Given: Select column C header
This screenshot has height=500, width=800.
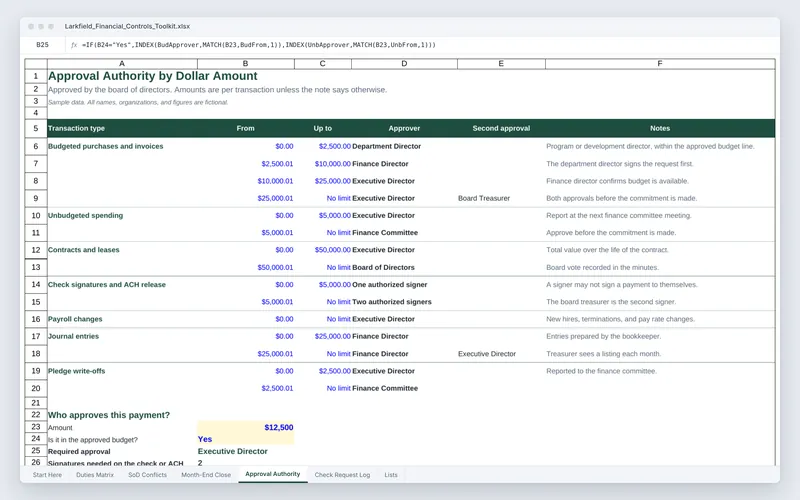Looking at the screenshot, I should coord(322,64).
